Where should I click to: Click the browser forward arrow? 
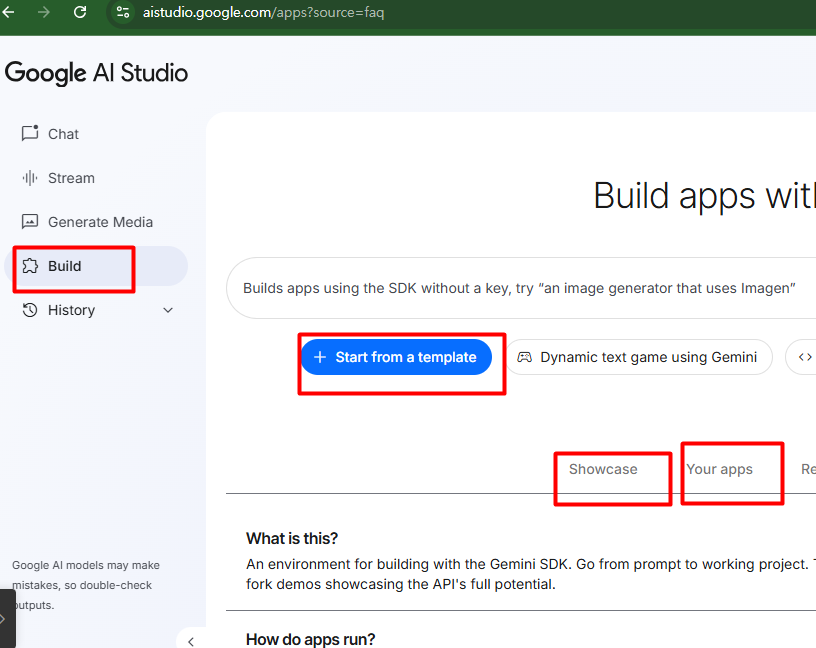[44, 11]
